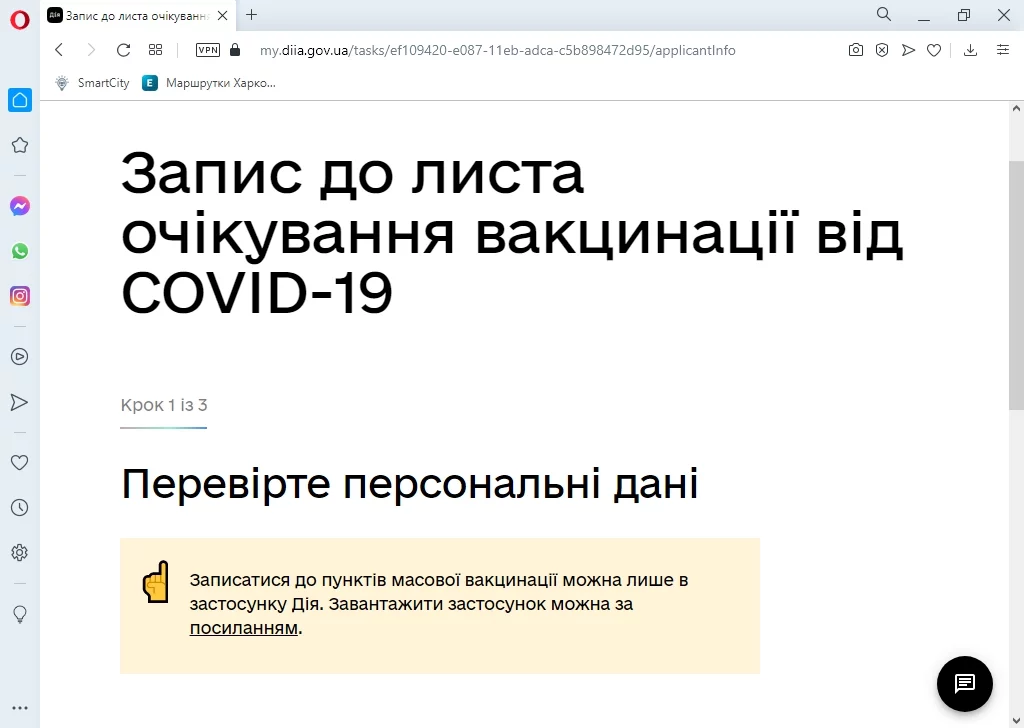The height and width of the screenshot is (728, 1024).
Task: Go forward with the arrow button
Action: (x=91, y=50)
